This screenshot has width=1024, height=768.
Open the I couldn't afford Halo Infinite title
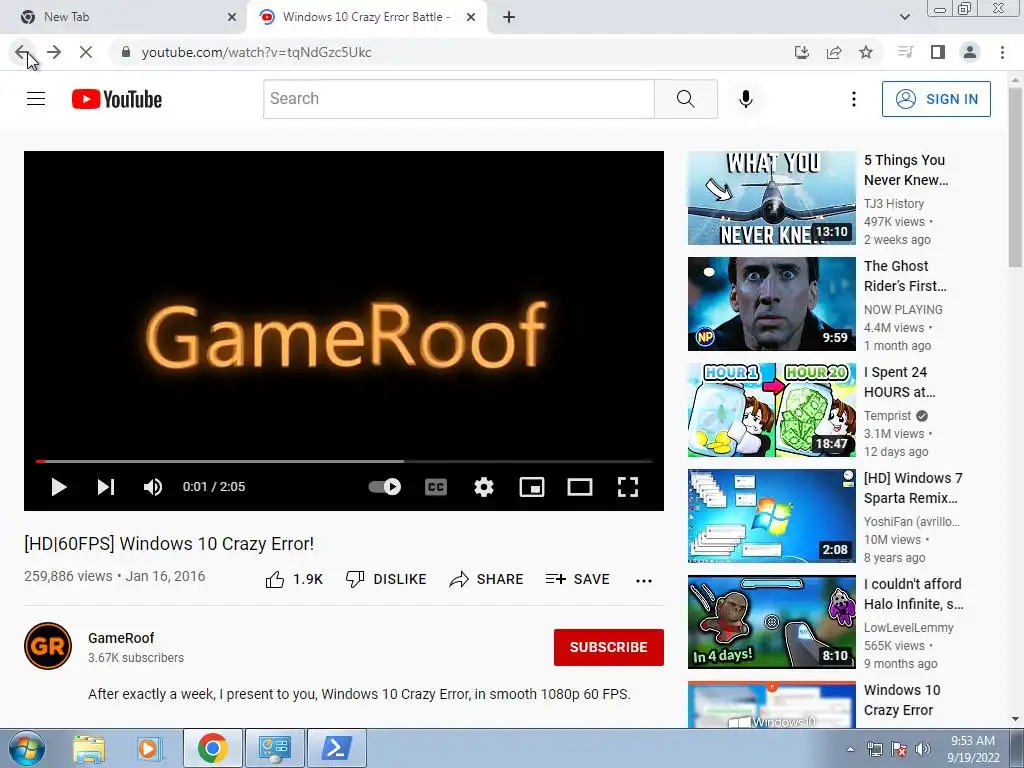(x=913, y=594)
